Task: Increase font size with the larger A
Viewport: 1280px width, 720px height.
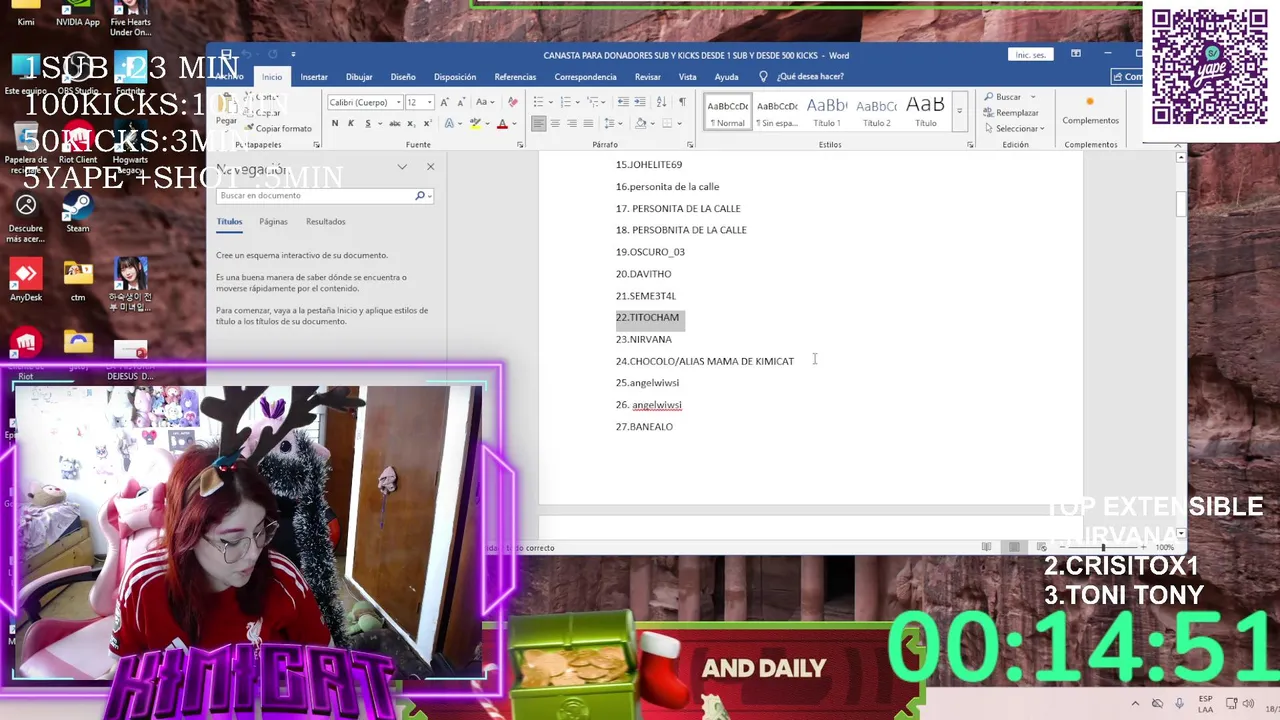Action: pyautogui.click(x=445, y=102)
